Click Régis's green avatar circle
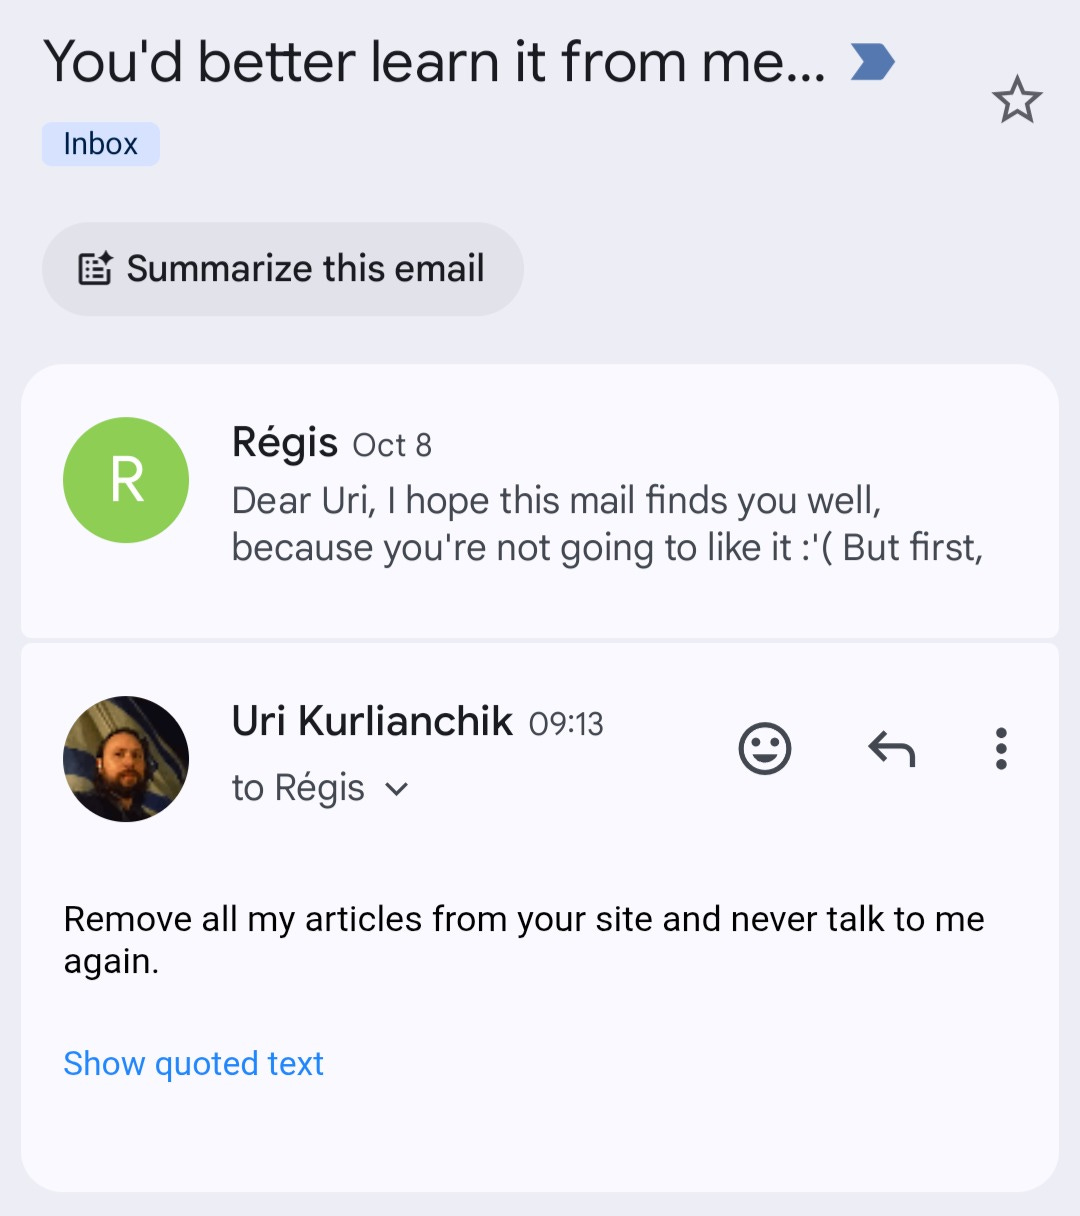This screenshot has height=1216, width=1080. [x=125, y=480]
